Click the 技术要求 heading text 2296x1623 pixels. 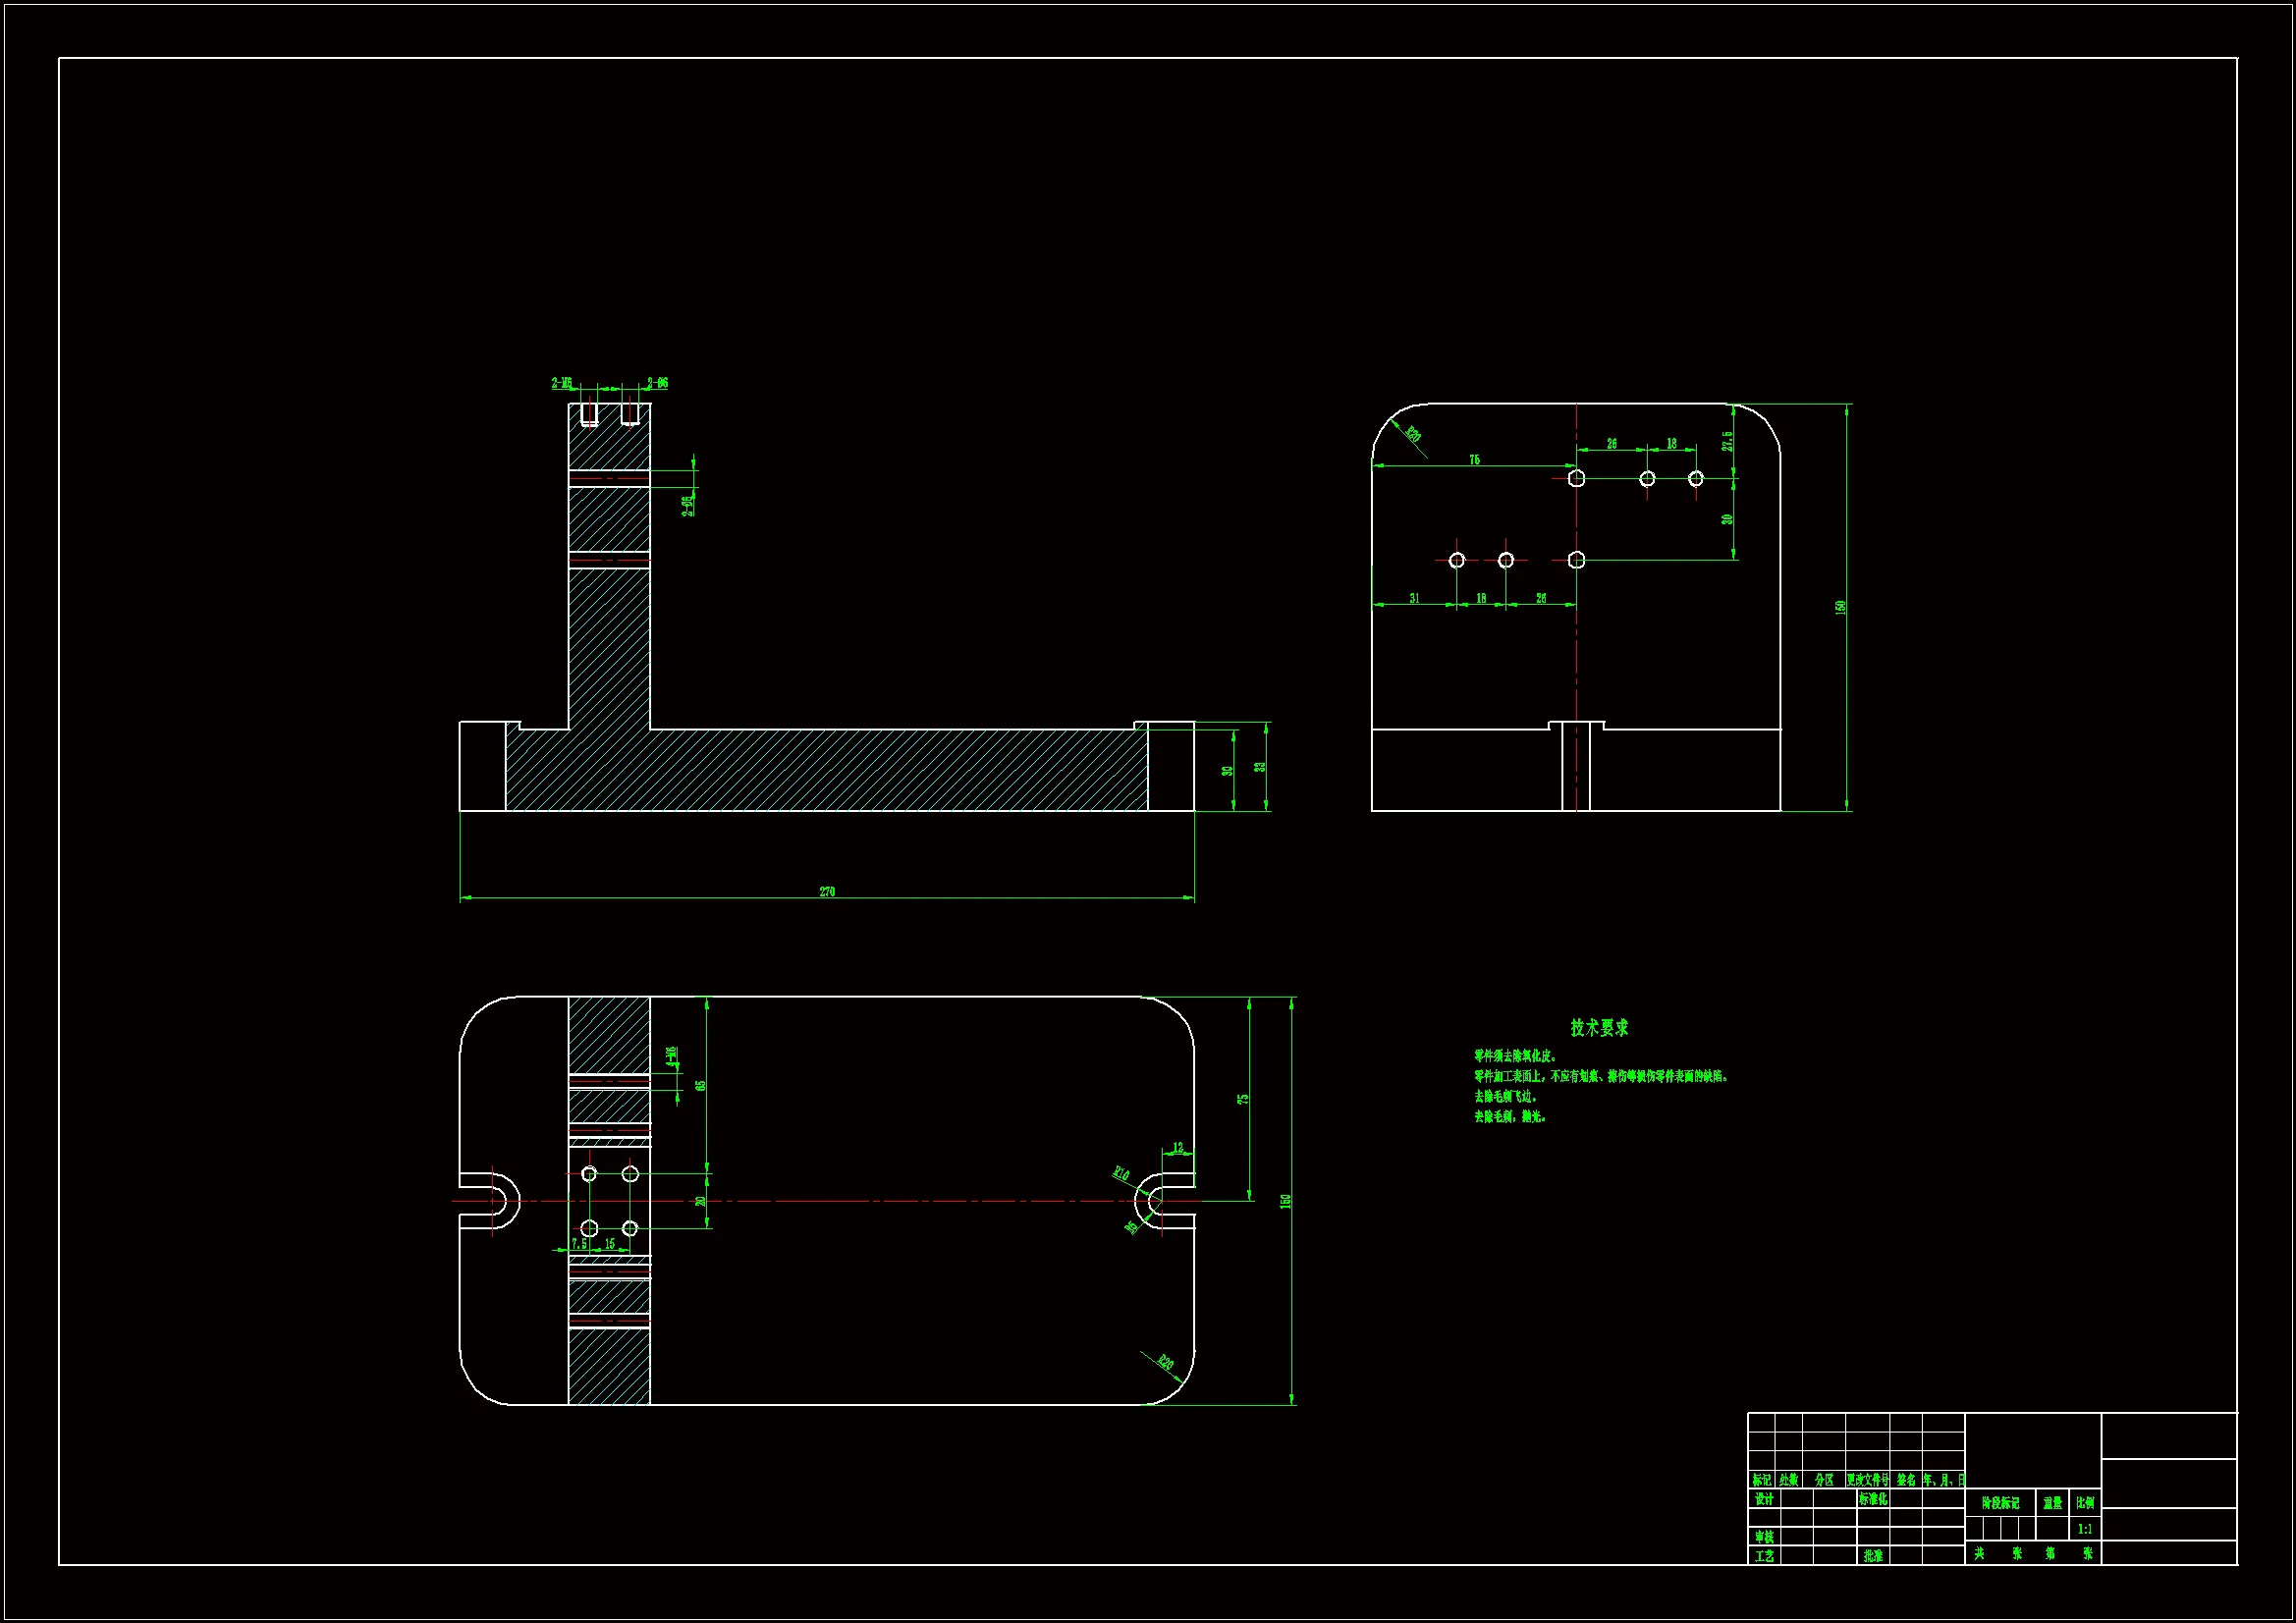[x=1599, y=1027]
